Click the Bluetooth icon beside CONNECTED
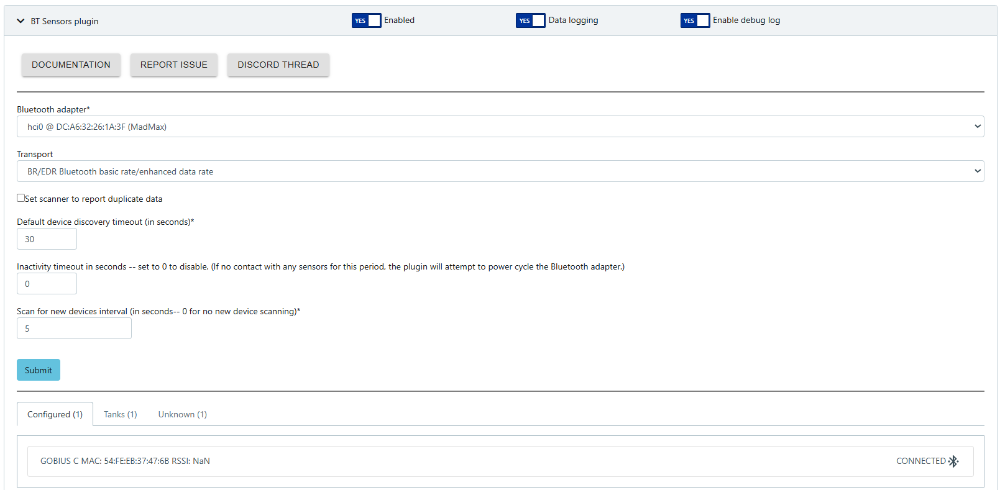This screenshot has width=1000, height=490. coord(953,461)
